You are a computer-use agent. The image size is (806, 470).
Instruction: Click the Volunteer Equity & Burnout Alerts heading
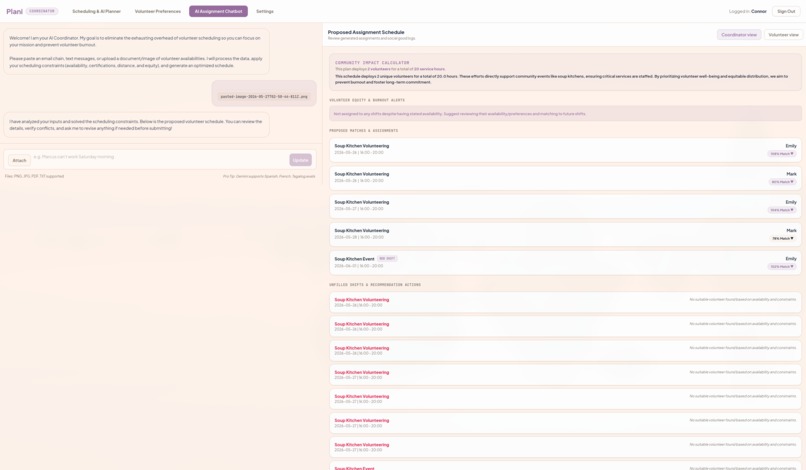[367, 100]
